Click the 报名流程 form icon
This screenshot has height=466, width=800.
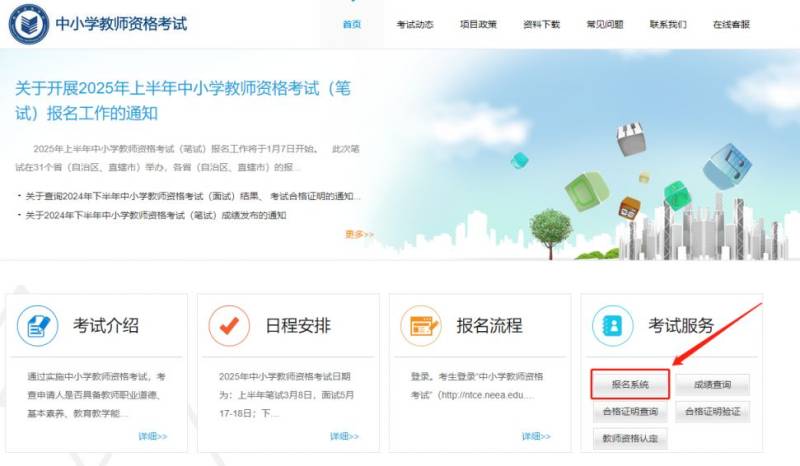pos(421,326)
